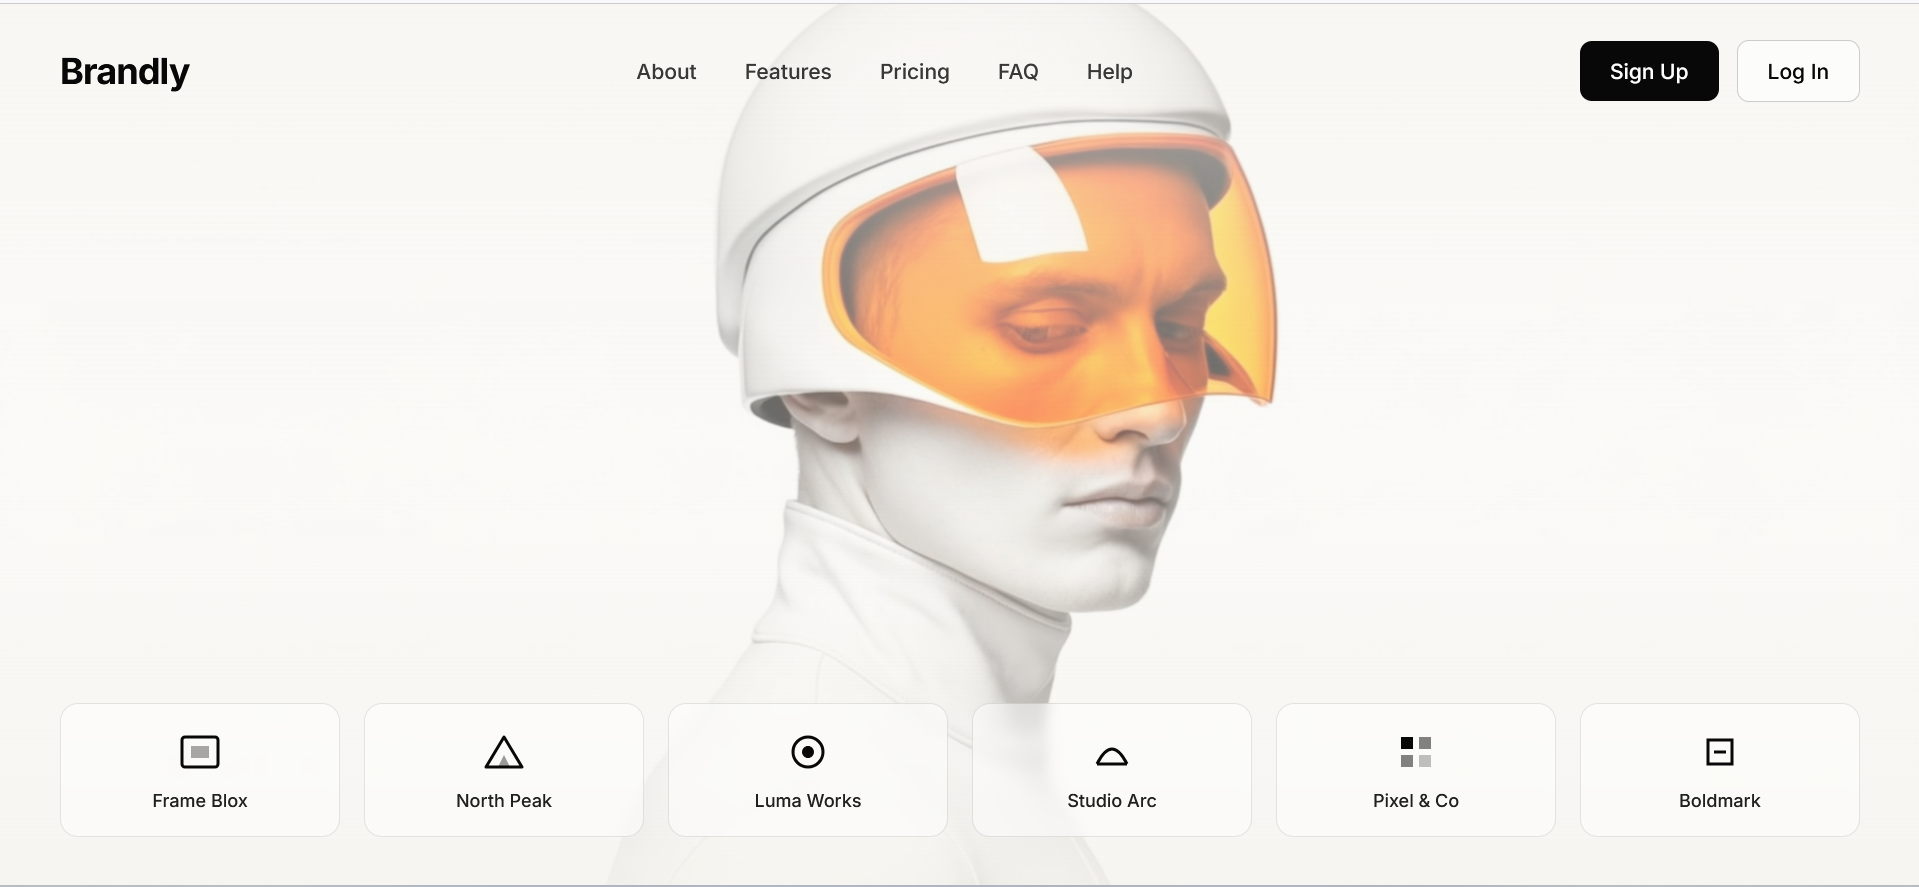Go home via the Brandly logo
This screenshot has height=887, width=1919.
coord(125,72)
